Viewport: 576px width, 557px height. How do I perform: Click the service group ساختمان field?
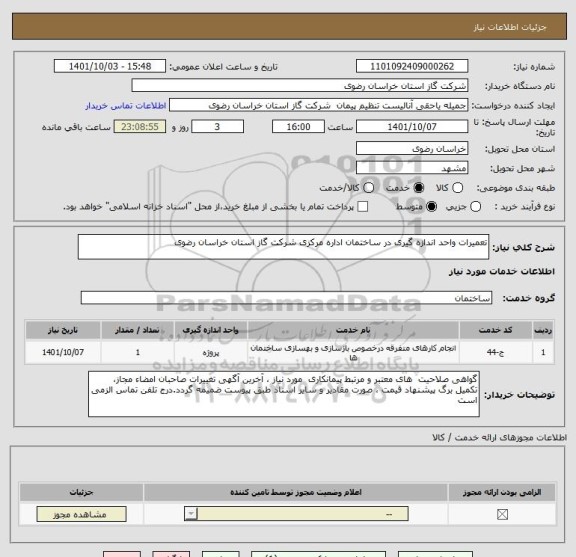pos(286,298)
